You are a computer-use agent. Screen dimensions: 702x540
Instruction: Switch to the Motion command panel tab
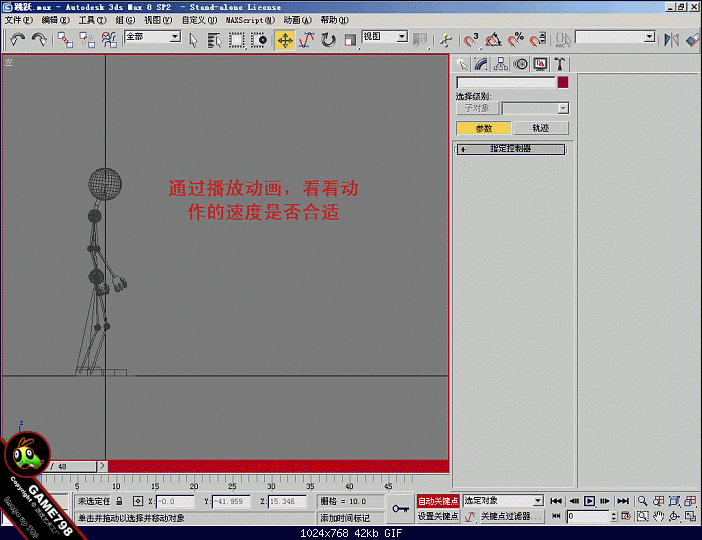521,64
